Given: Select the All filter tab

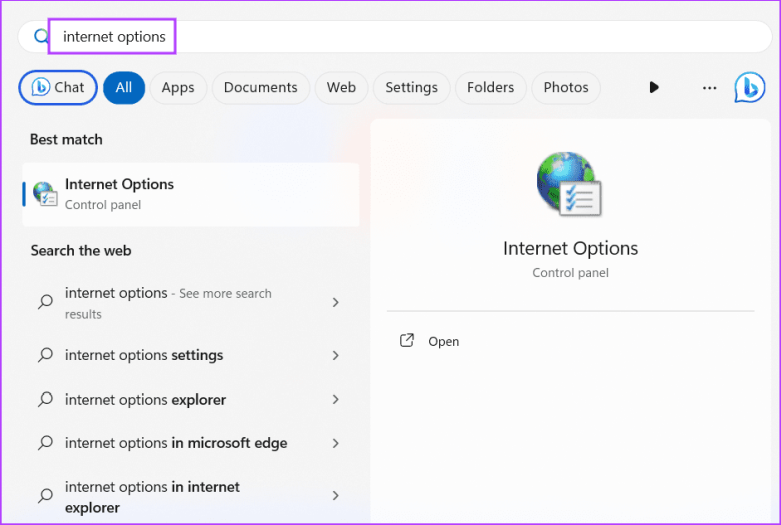Looking at the screenshot, I should point(124,87).
